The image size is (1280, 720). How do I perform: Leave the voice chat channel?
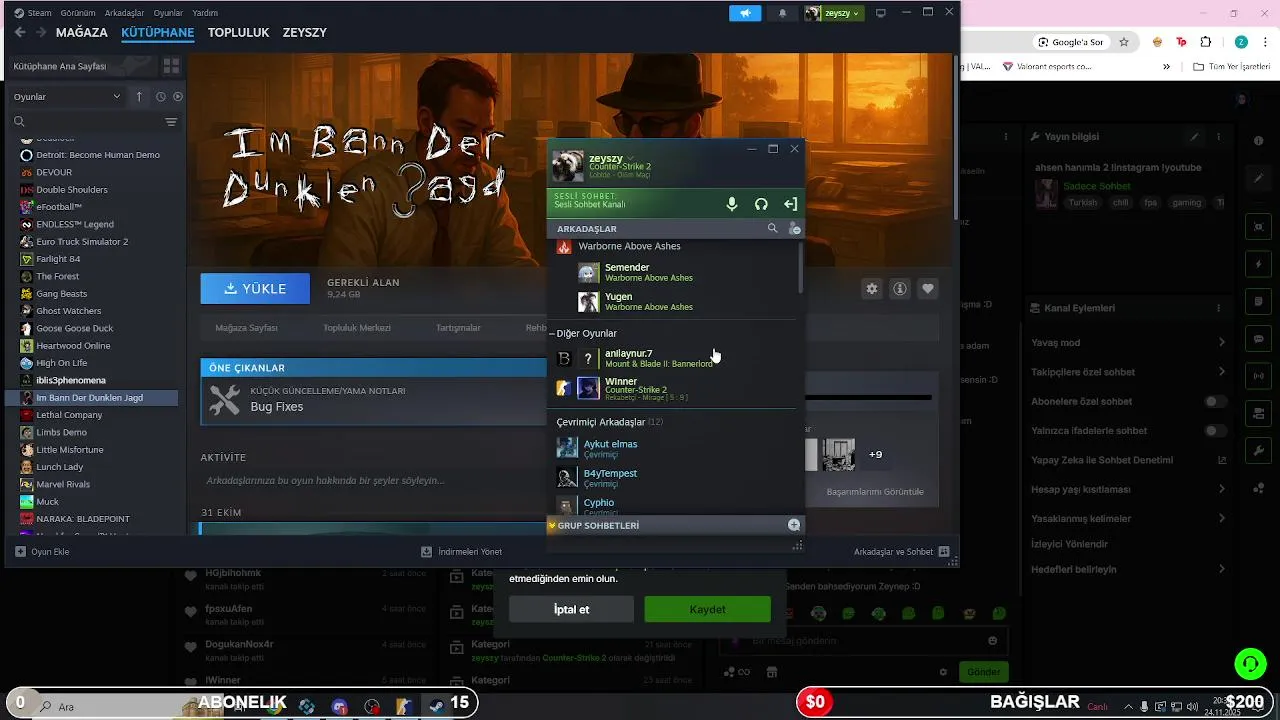pos(790,204)
